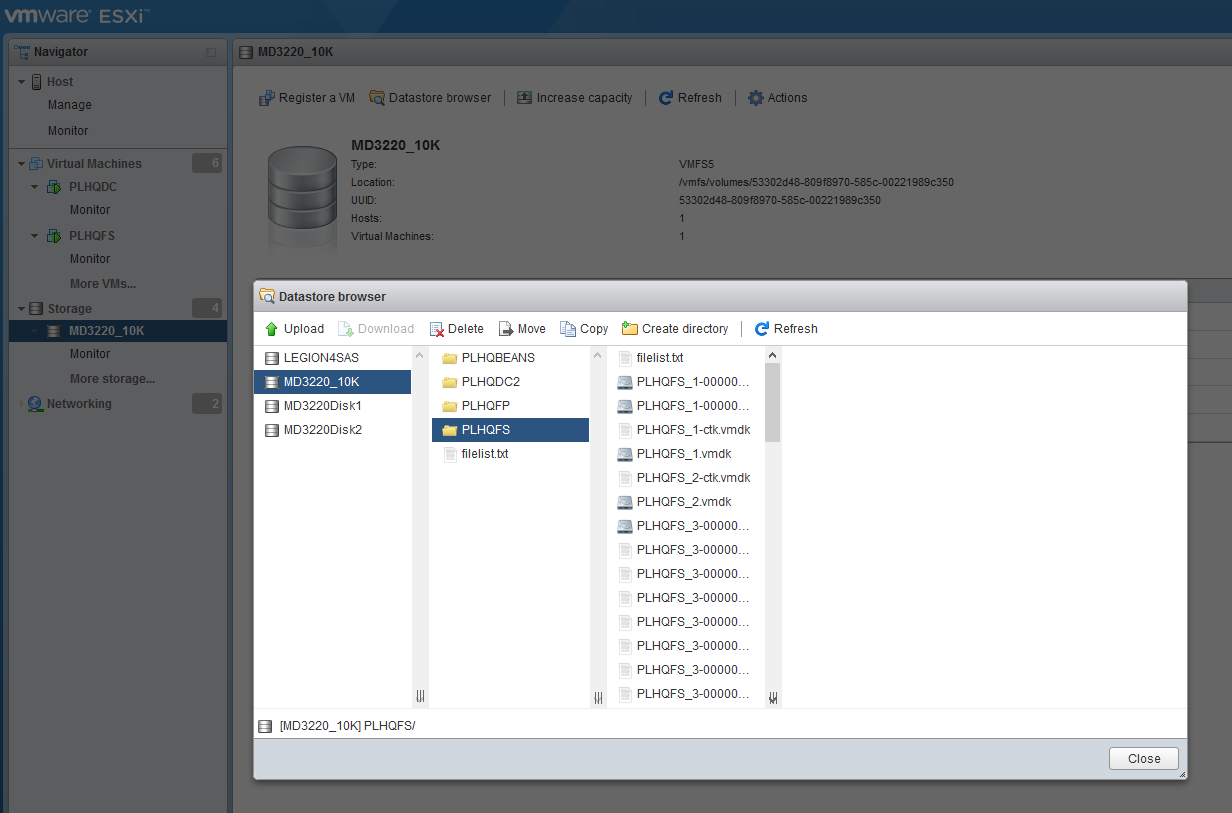The image size is (1232, 813).
Task: Click the Virtual Machines count badge 6
Action: click(x=207, y=163)
